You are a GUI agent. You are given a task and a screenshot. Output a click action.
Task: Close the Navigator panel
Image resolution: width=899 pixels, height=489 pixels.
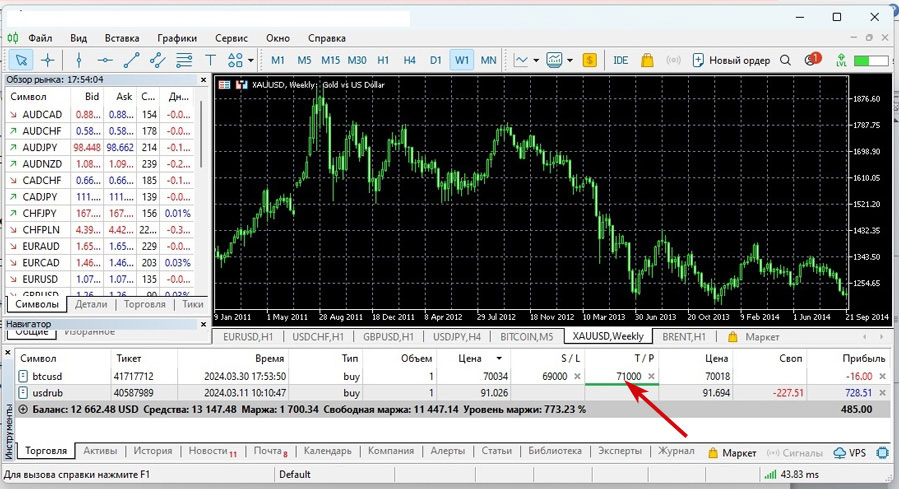(x=203, y=324)
